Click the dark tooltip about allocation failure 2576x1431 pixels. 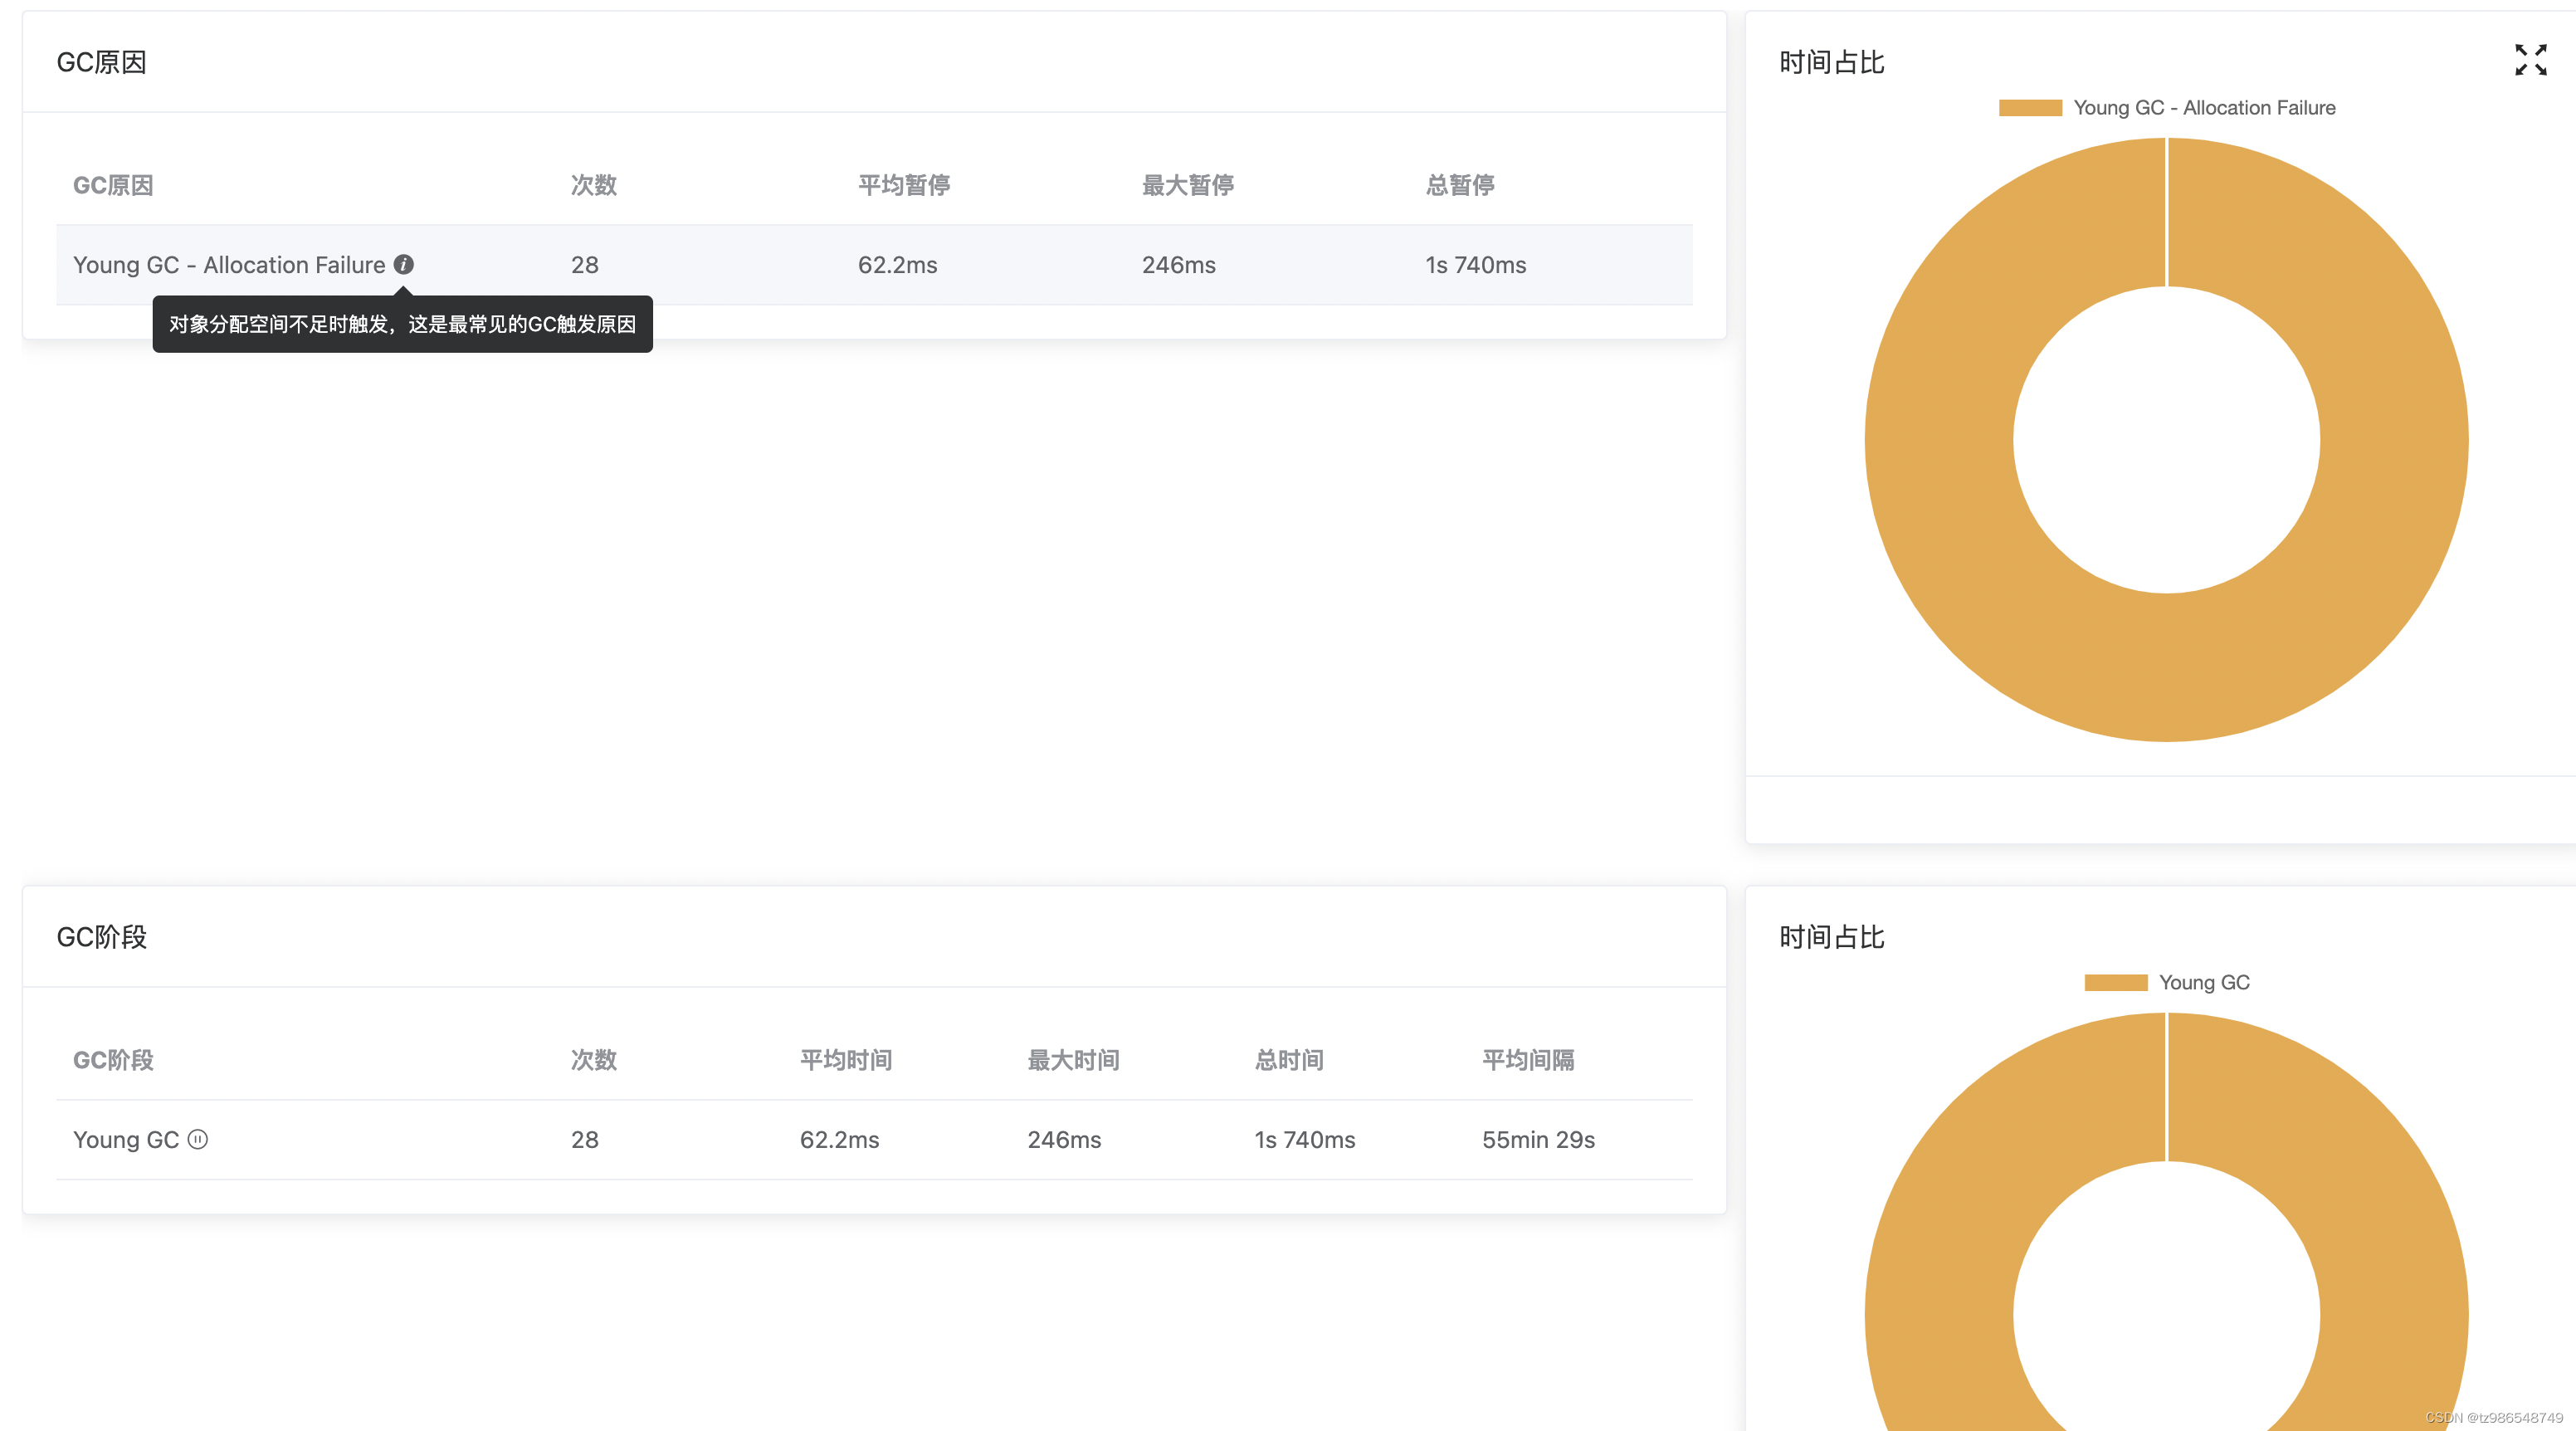click(x=403, y=324)
